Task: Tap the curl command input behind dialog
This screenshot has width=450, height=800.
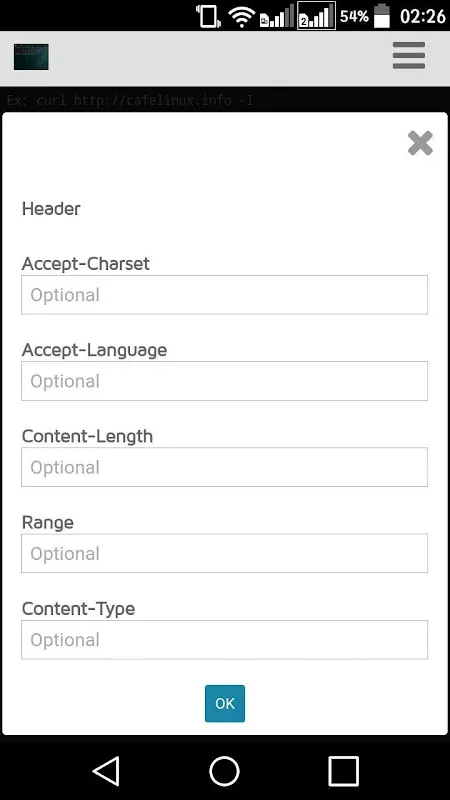Action: coord(225,99)
